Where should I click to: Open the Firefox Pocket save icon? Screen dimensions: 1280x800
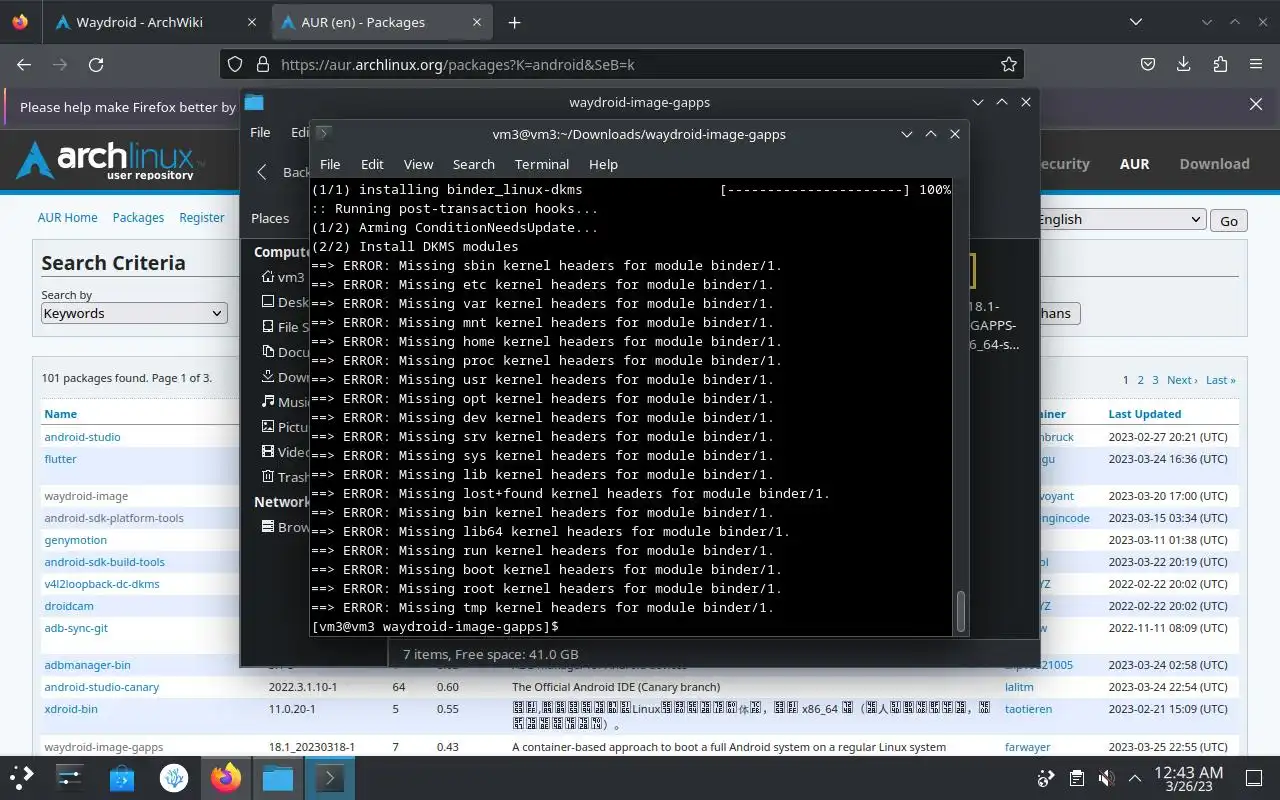1148,64
